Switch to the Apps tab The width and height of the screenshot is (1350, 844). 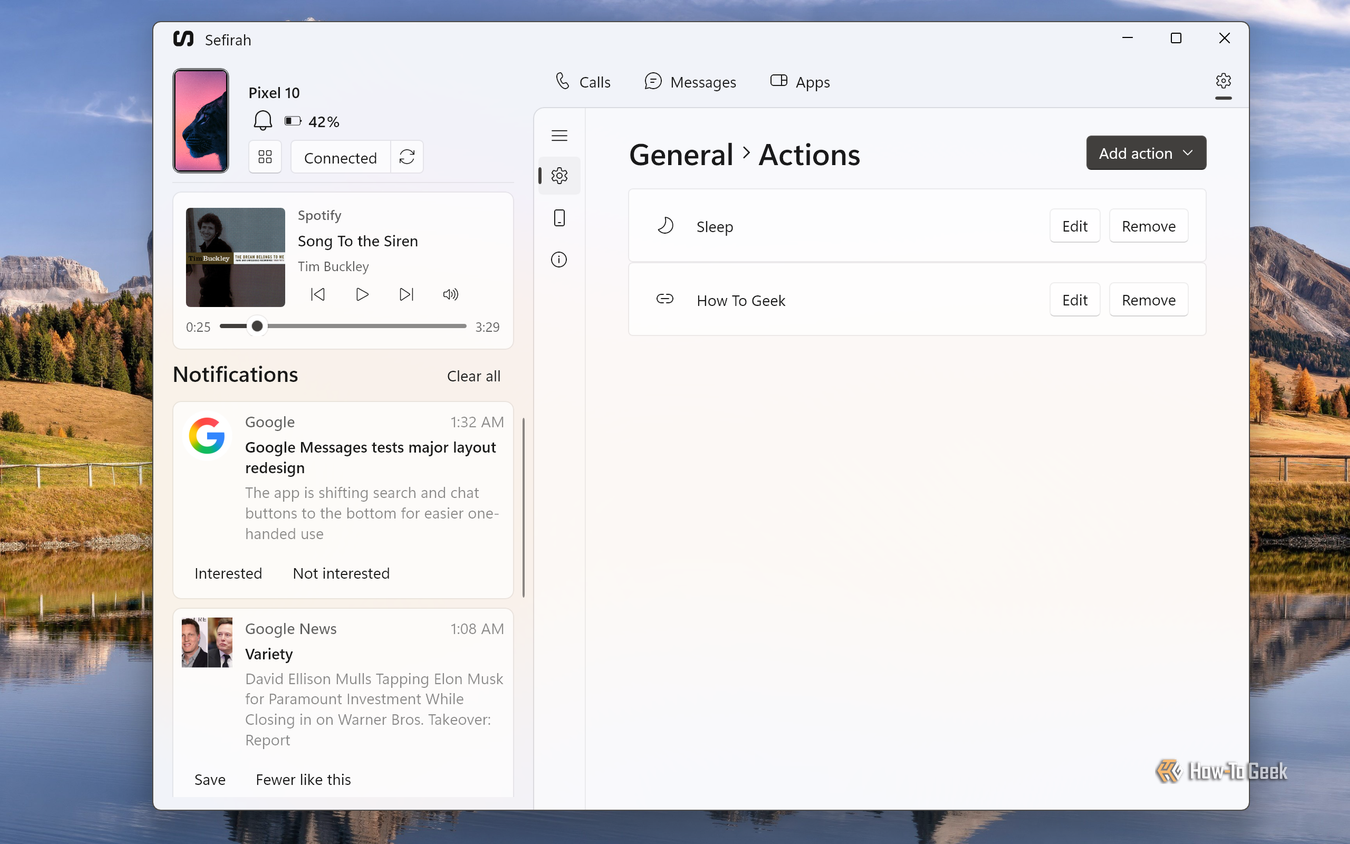pyautogui.click(x=800, y=82)
